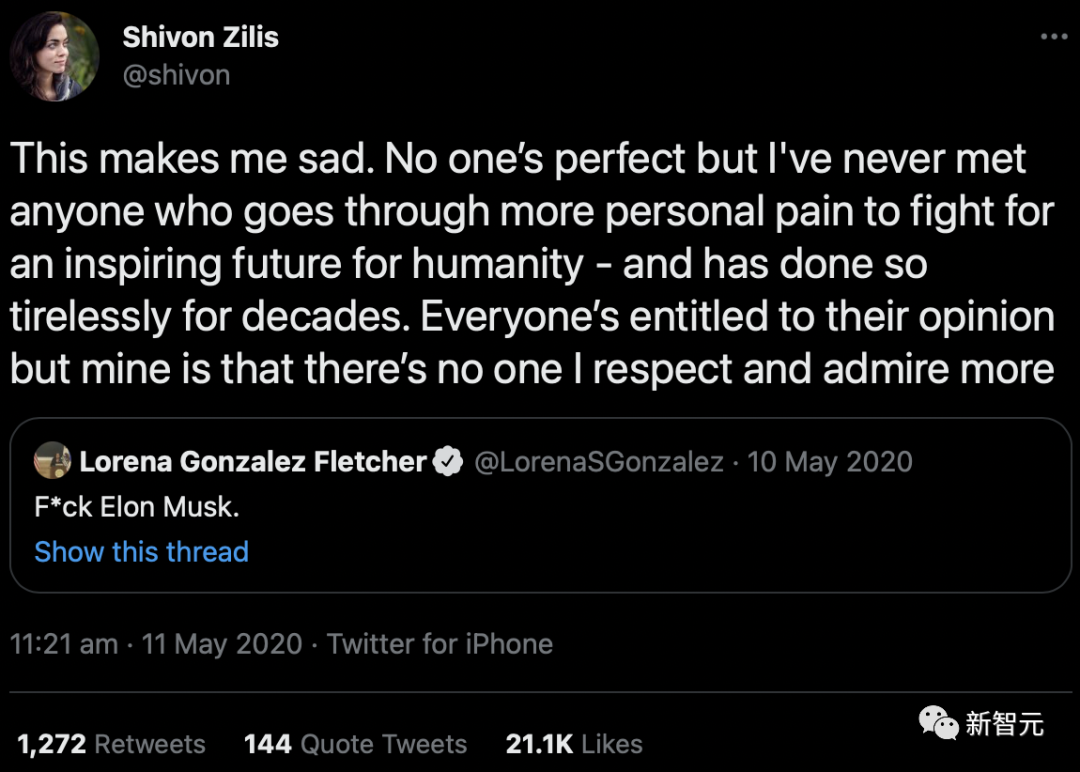Click Shivon Zilis's profile avatar

tap(54, 57)
